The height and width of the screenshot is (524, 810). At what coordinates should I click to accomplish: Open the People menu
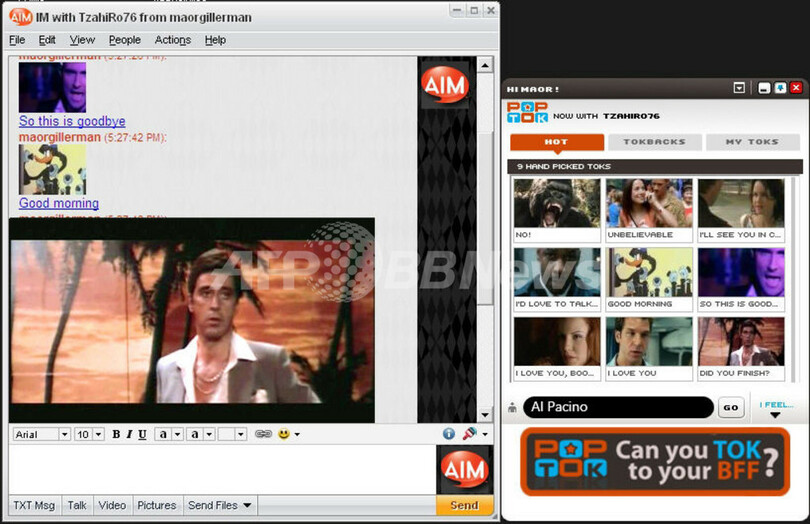click(x=125, y=40)
